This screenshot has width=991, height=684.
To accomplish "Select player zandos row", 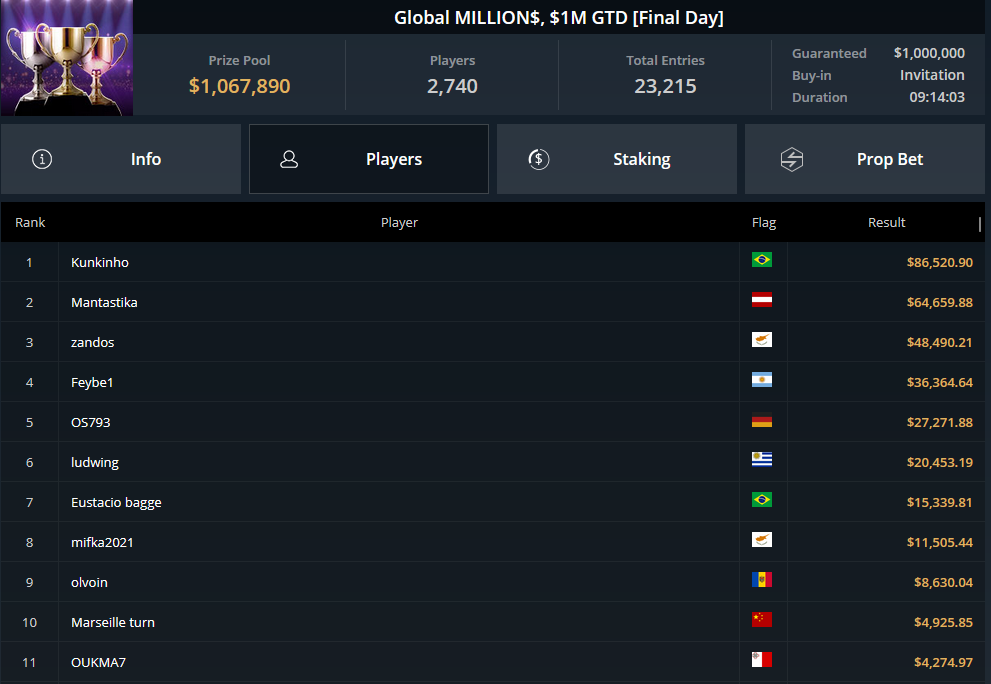I will (x=493, y=342).
